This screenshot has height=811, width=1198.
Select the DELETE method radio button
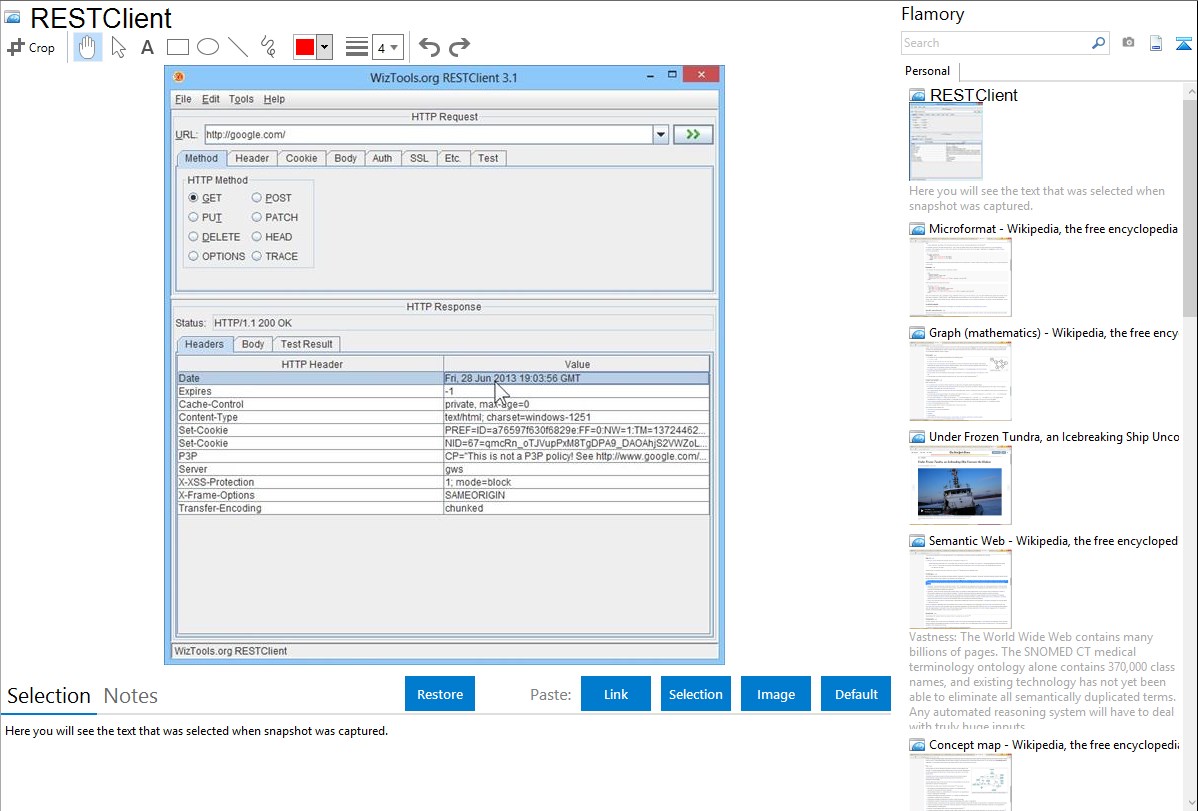pos(193,237)
